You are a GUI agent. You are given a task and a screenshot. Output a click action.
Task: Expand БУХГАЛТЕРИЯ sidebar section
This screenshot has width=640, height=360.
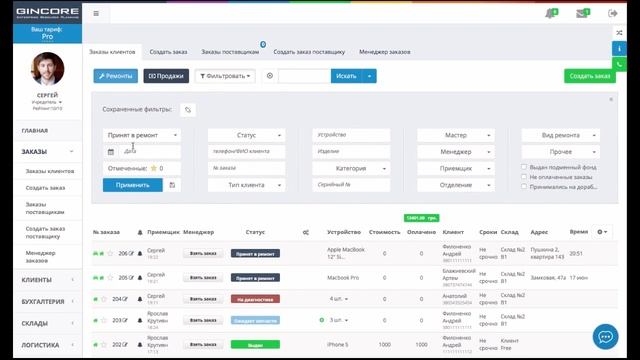click(x=47, y=302)
